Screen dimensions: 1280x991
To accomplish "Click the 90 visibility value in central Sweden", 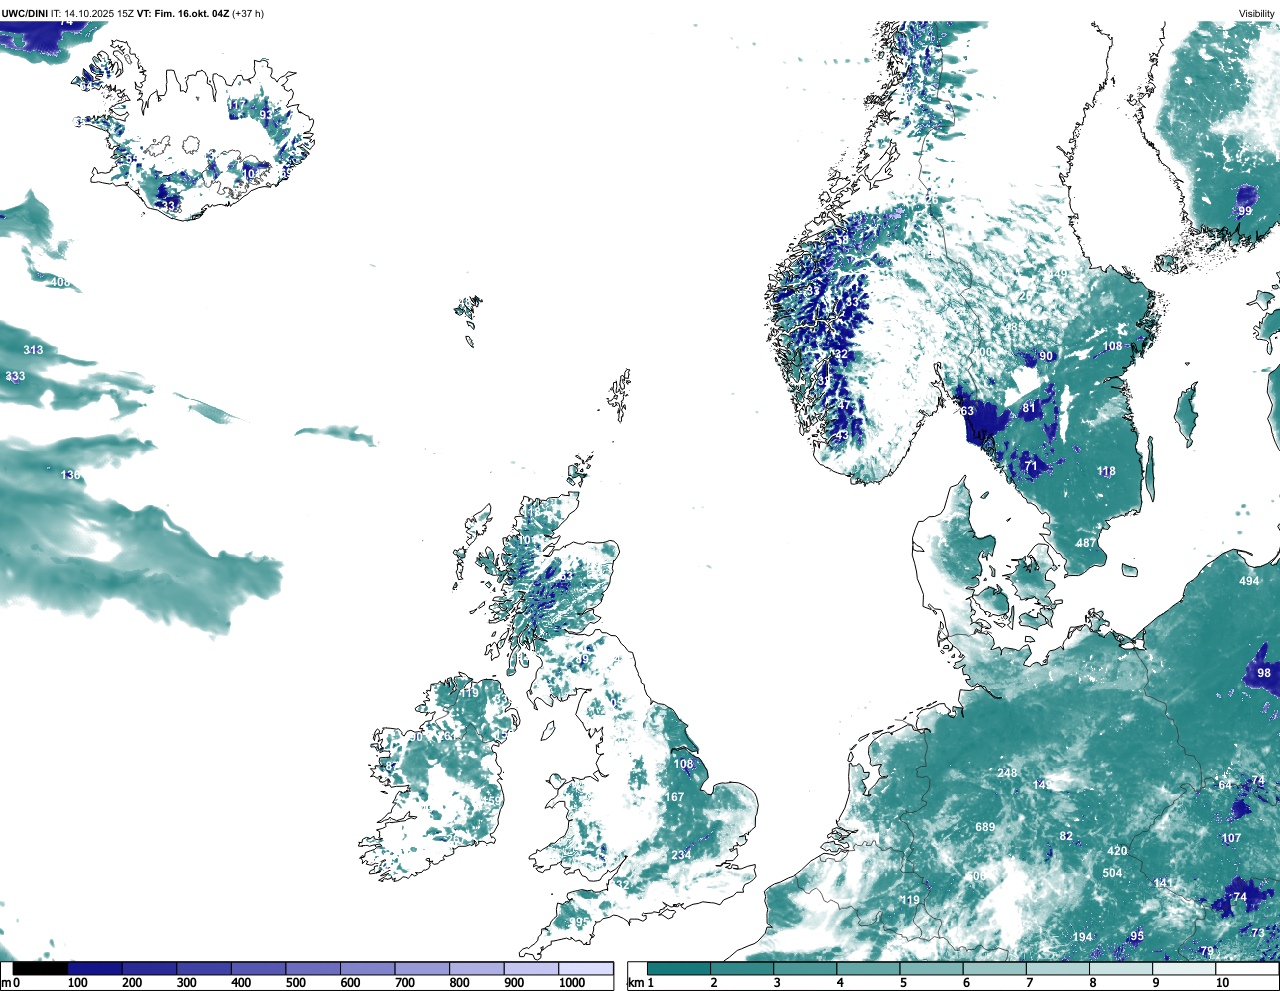I will pos(1046,356).
